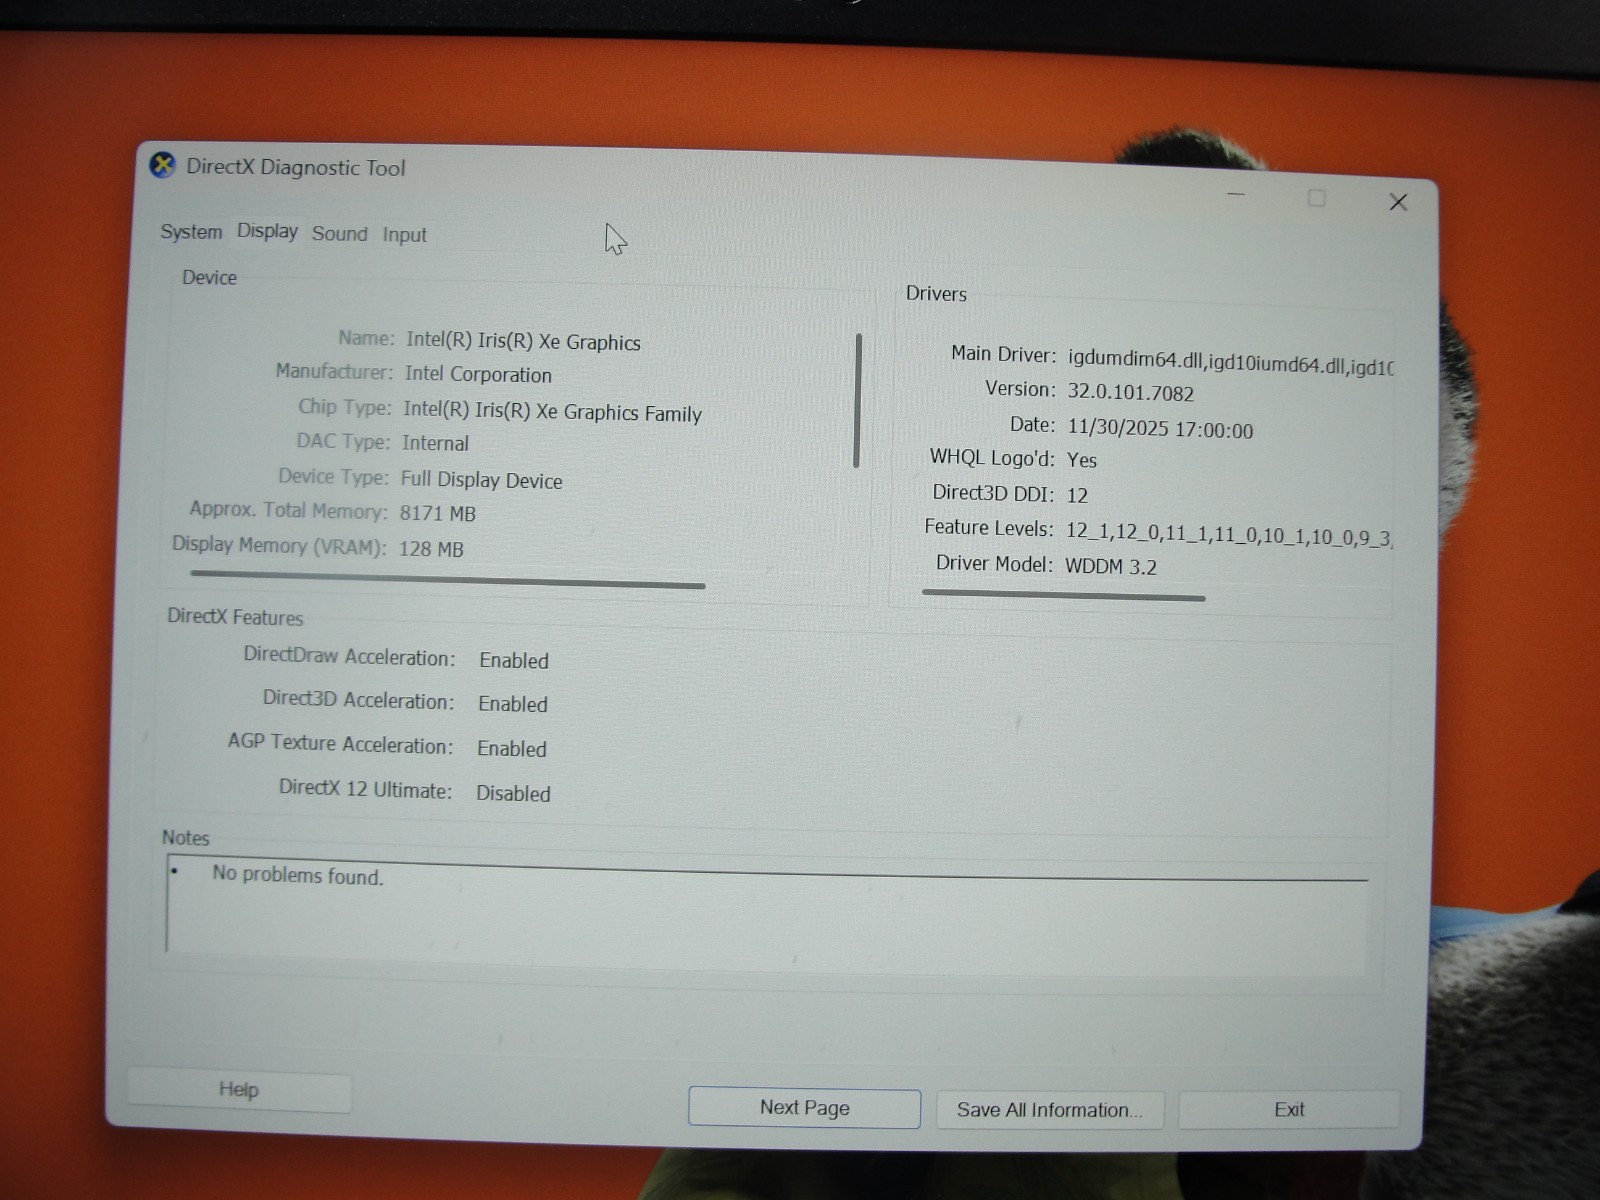The height and width of the screenshot is (1200, 1600).
Task: Click the Help button
Action: tap(239, 1089)
